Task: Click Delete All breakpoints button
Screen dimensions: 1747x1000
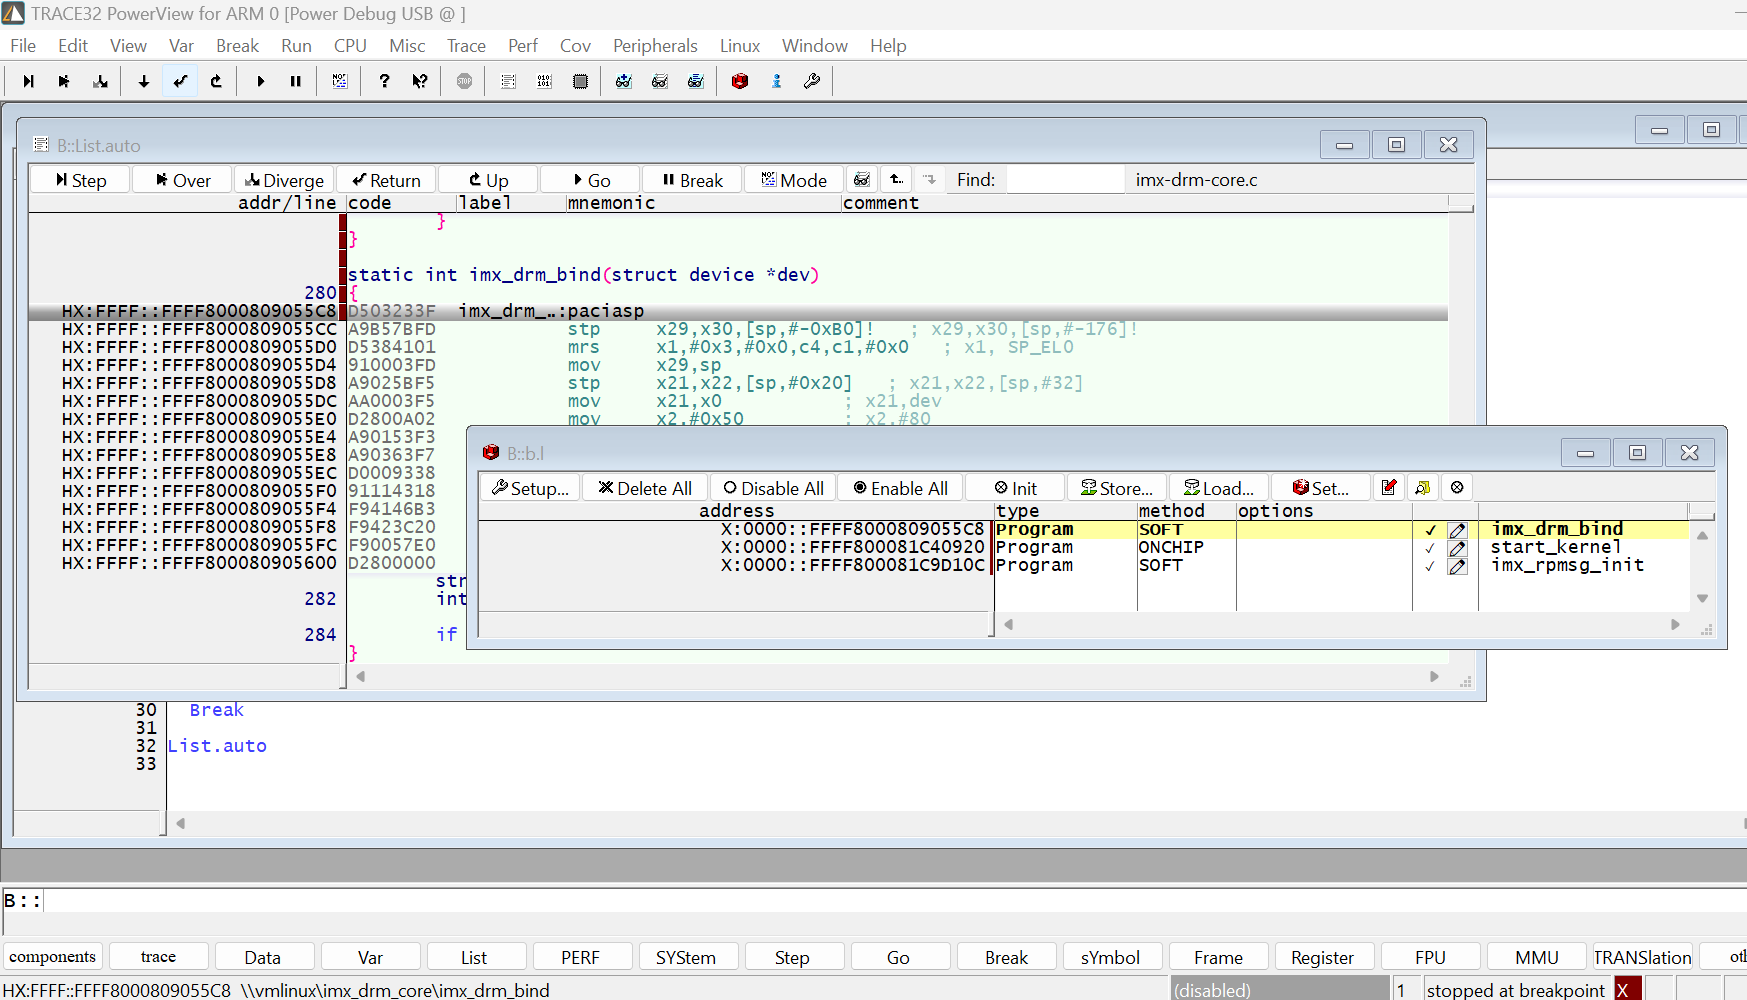Action: [645, 487]
